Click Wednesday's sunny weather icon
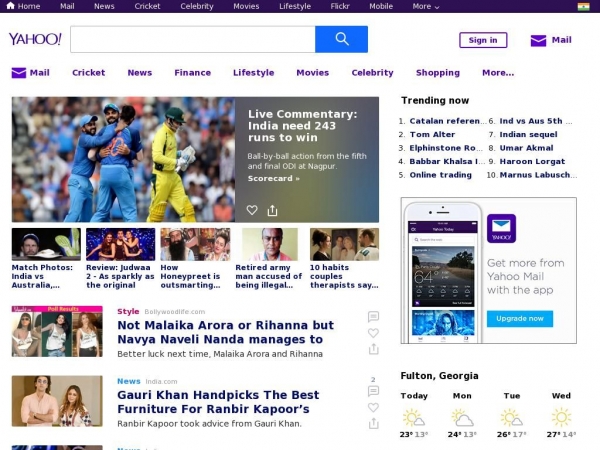Image resolution: width=600 pixels, height=450 pixels. (561, 417)
